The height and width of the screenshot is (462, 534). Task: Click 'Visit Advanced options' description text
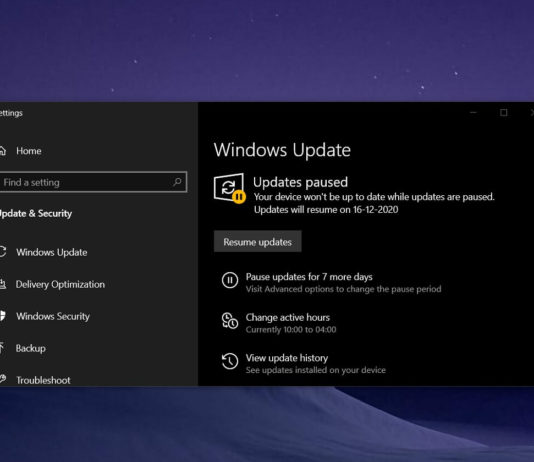coord(343,289)
